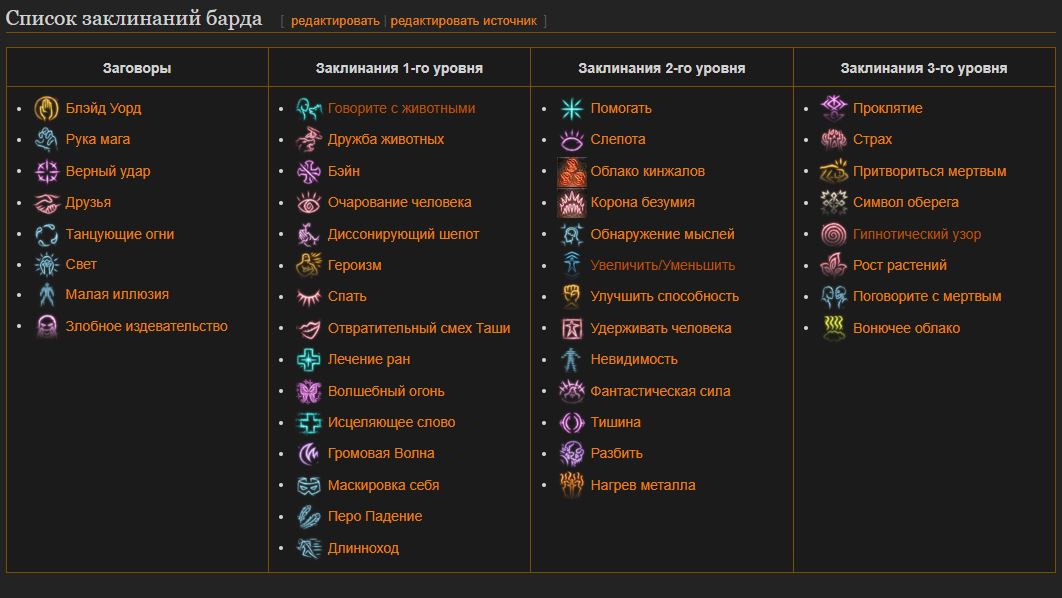Open the Отвратительный смех Таши link
The height and width of the screenshot is (598, 1062).
tap(419, 328)
